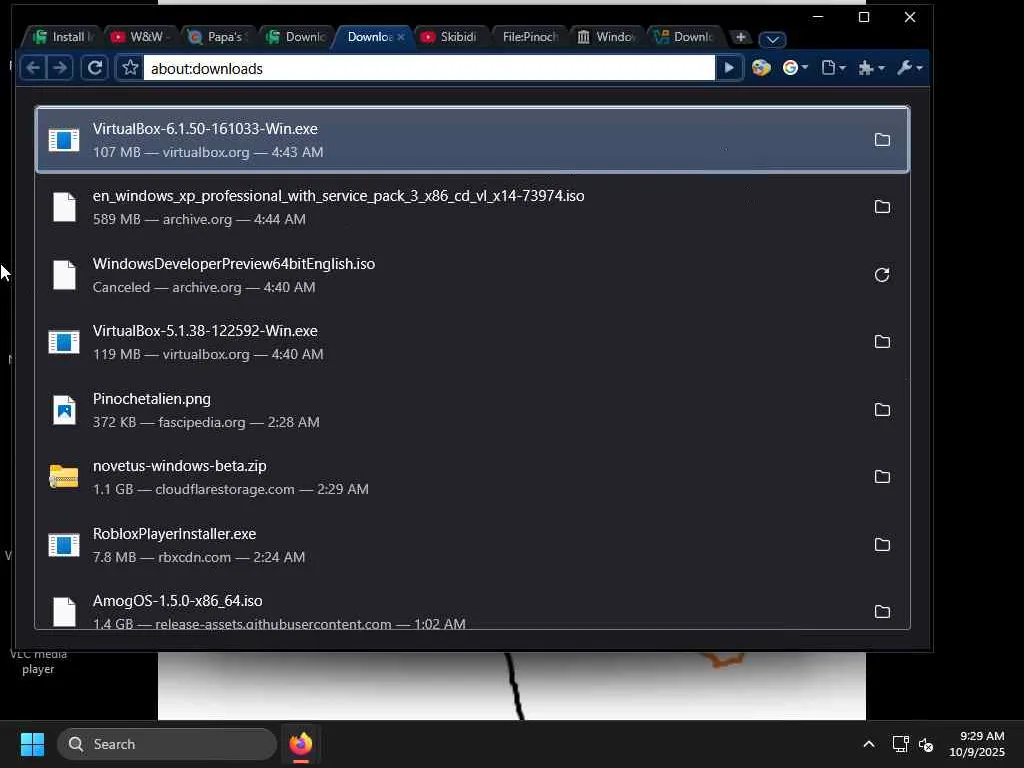This screenshot has height=768, width=1024.
Task: Select AmogOS-1.5.0-x86_64.iso file name
Action: [178, 601]
